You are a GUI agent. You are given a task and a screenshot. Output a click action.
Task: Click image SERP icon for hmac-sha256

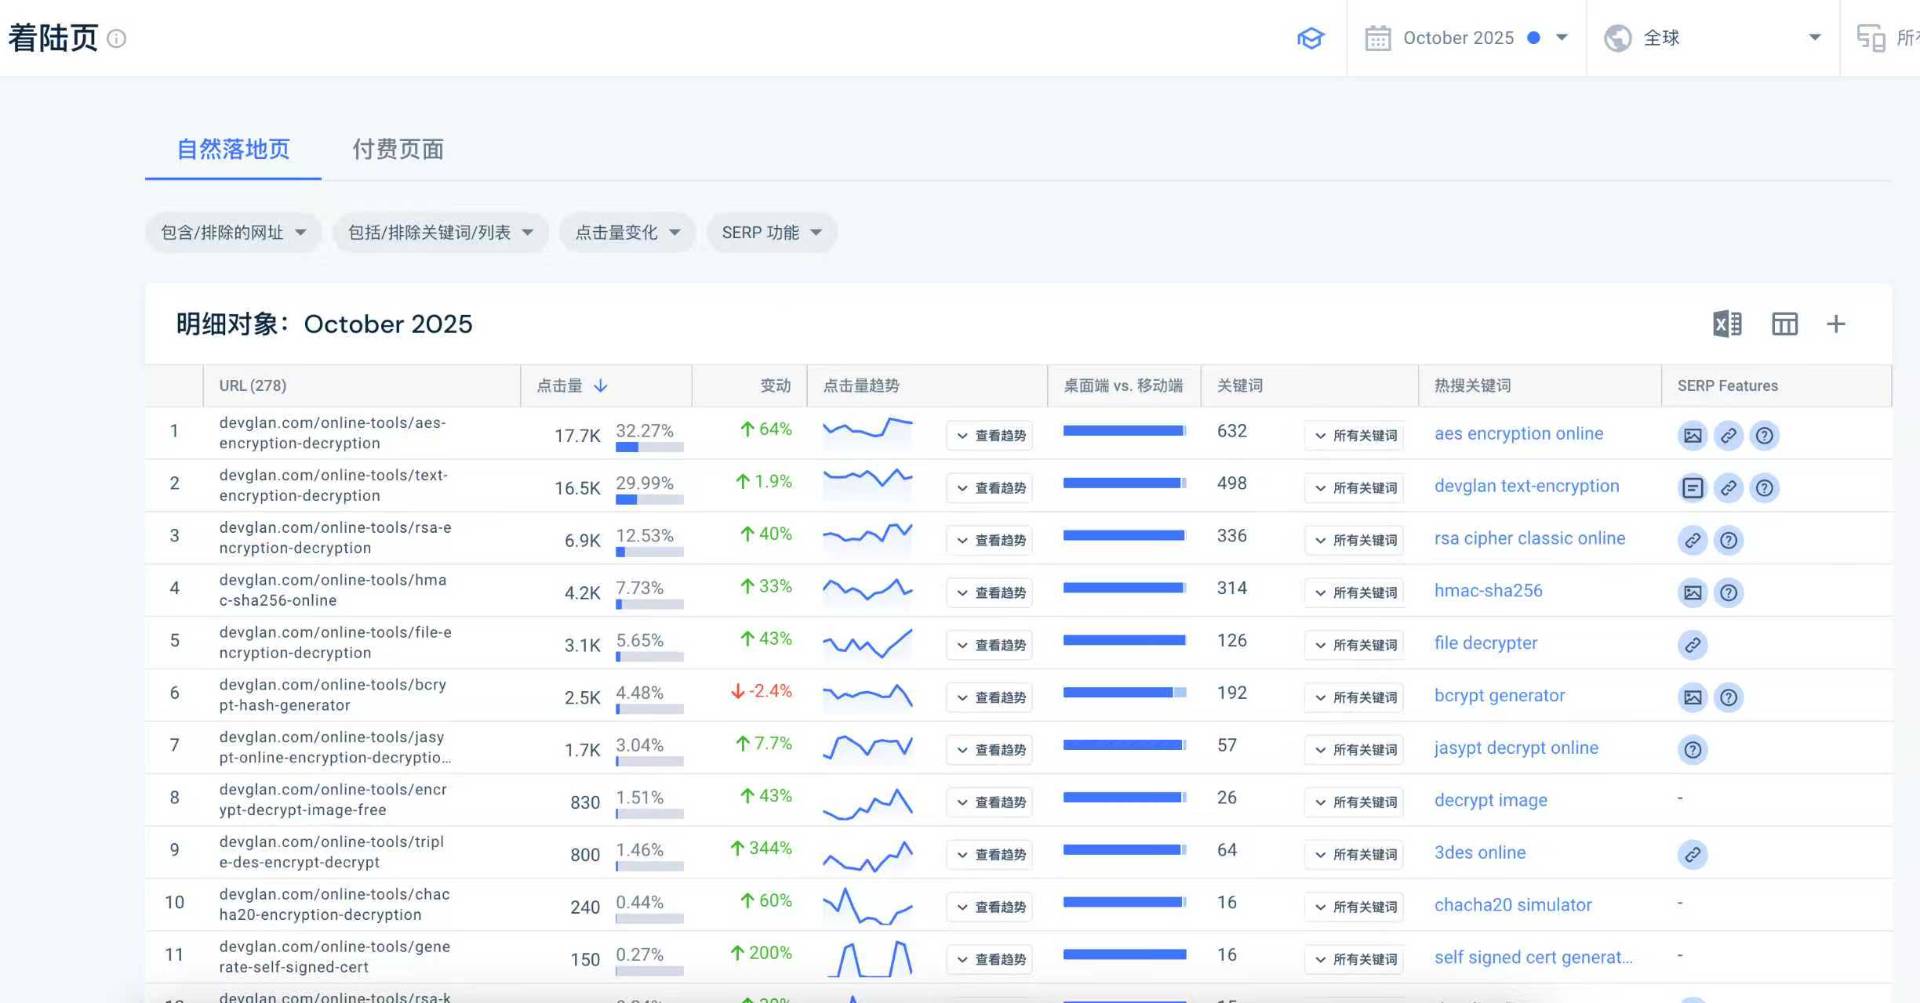pyautogui.click(x=1693, y=593)
